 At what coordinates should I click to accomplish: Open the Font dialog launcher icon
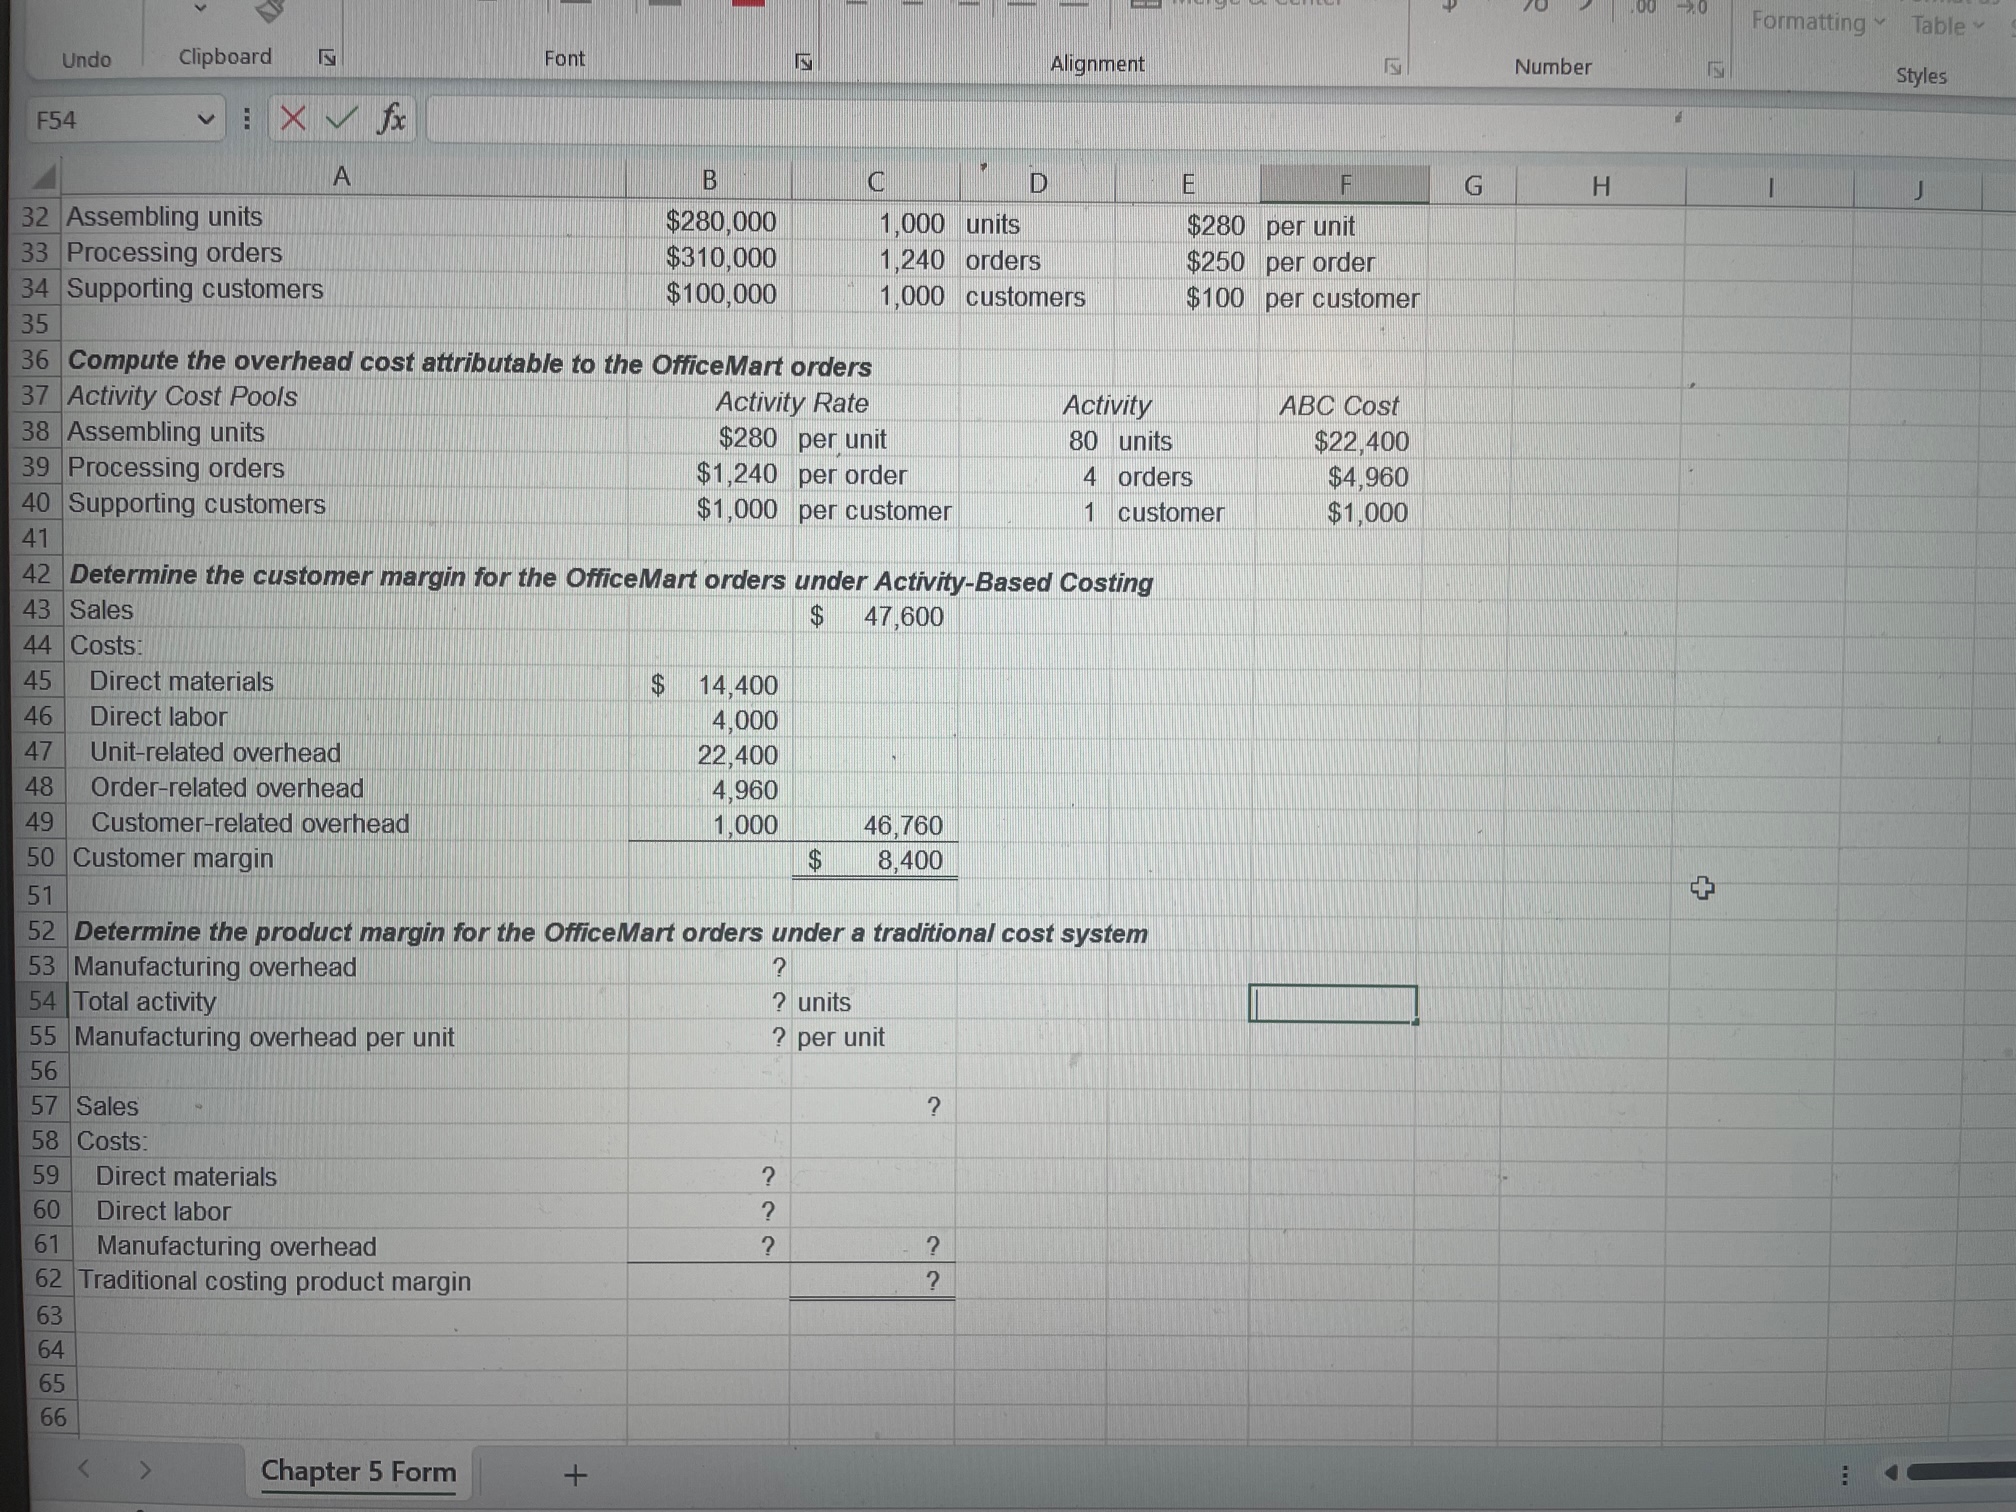coord(805,60)
